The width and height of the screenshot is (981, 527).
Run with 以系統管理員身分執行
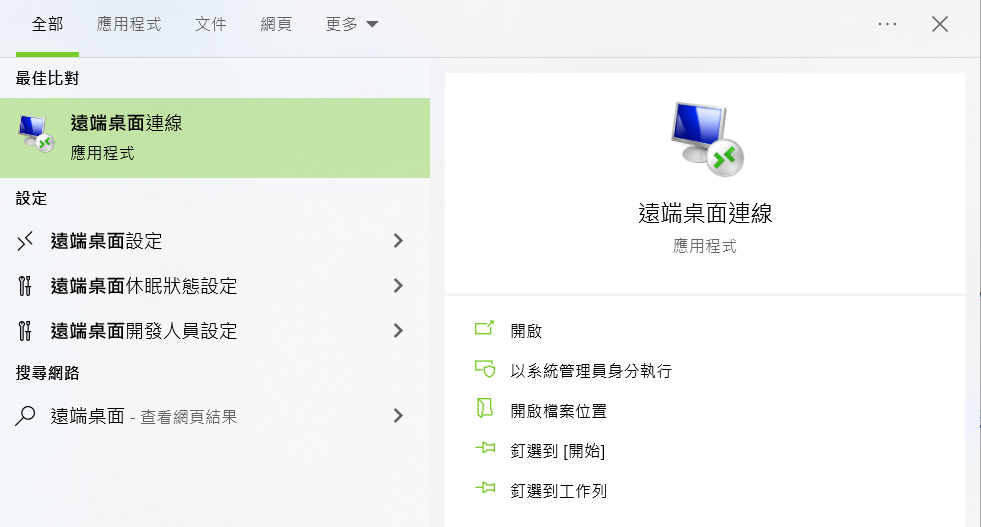click(591, 371)
